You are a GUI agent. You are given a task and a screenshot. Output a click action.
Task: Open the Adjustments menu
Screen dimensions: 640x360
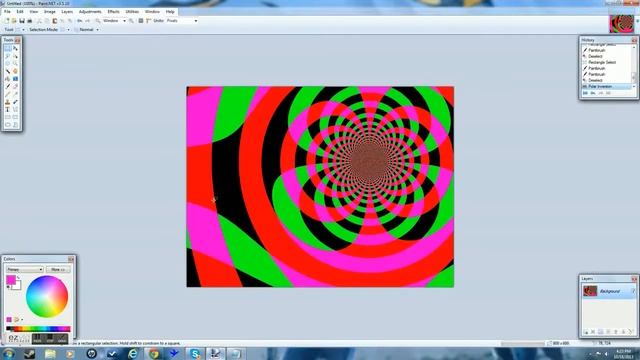pyautogui.click(x=90, y=11)
